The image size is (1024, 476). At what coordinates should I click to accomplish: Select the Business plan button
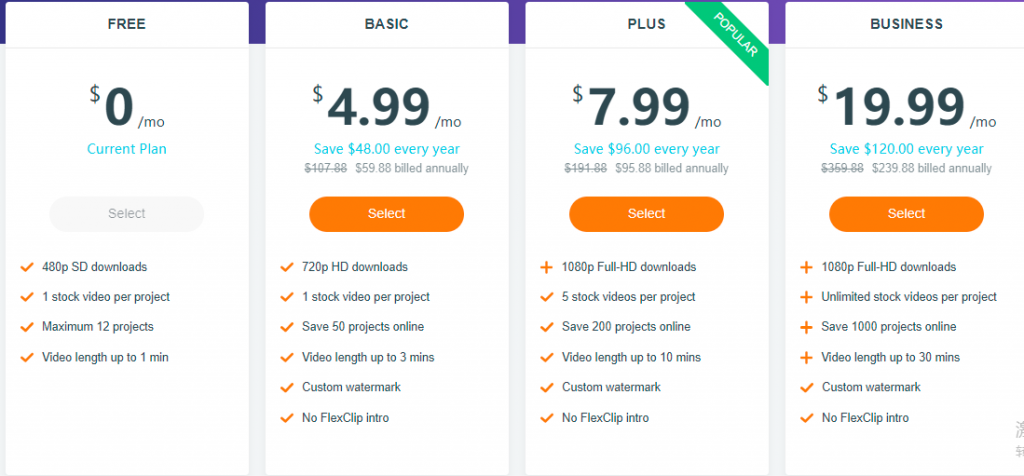(x=906, y=214)
